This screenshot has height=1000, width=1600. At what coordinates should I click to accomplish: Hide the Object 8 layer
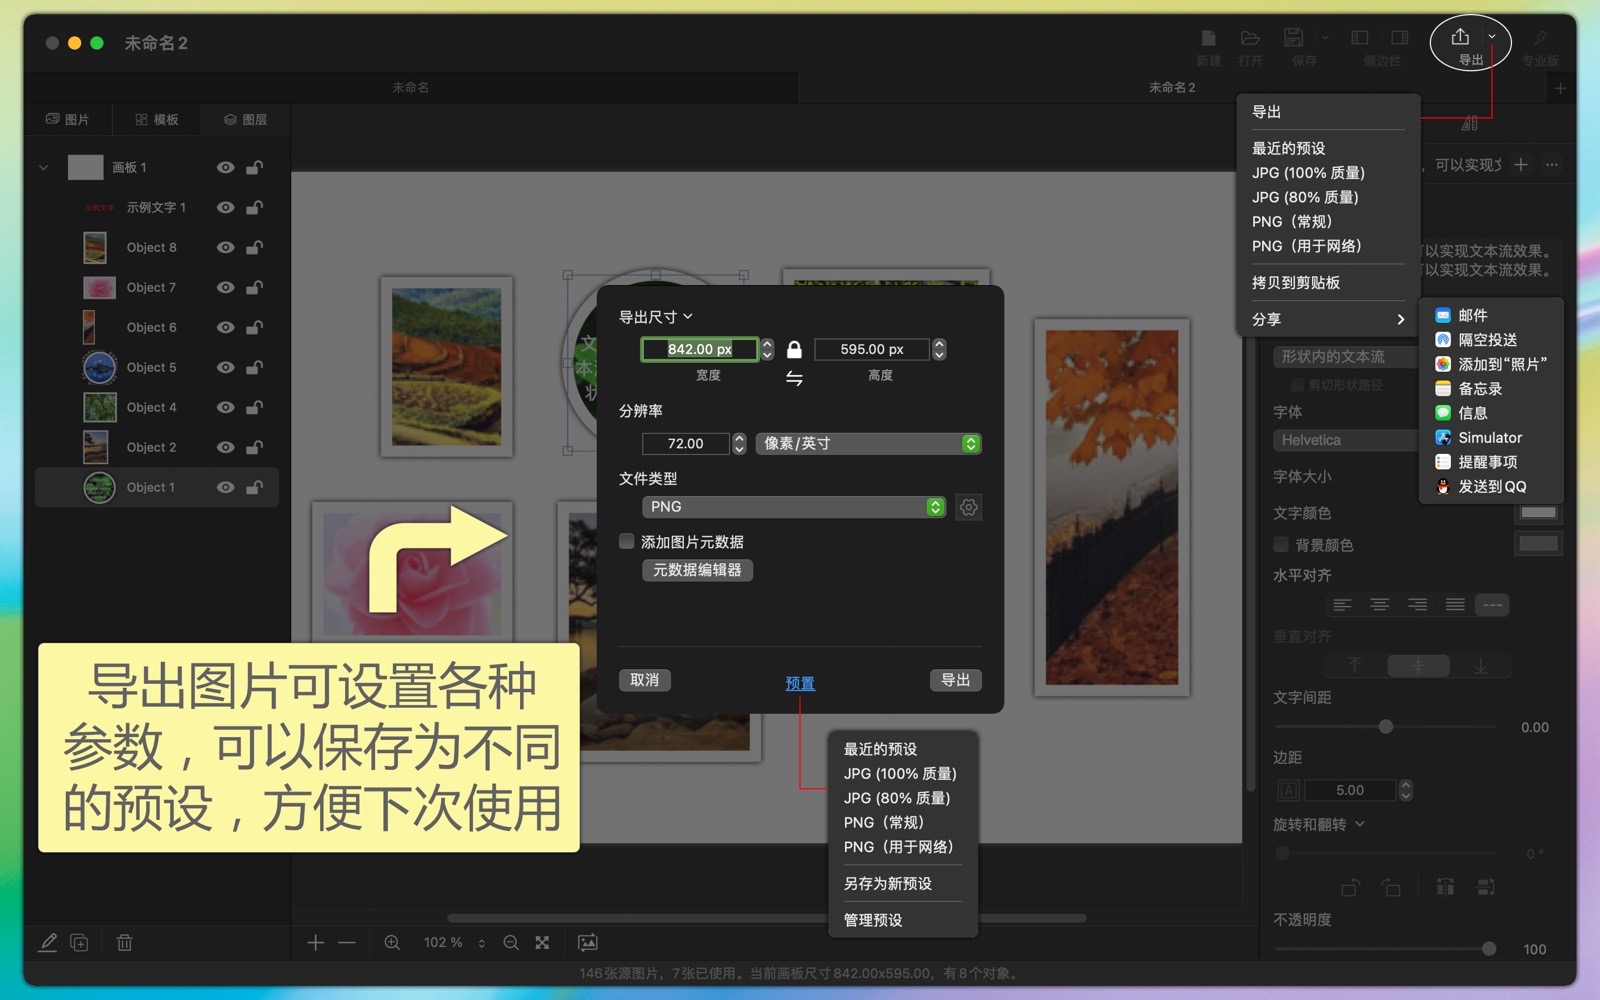click(226, 247)
